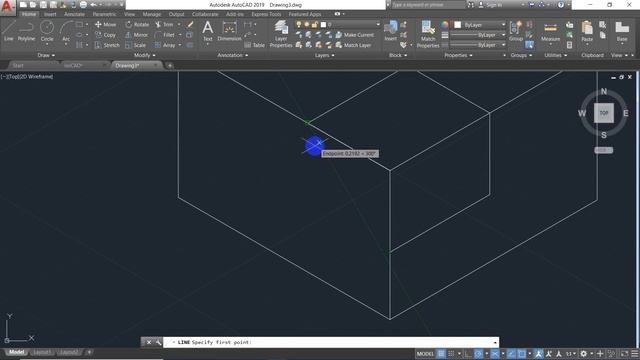
Task: Open the Annotate ribbon tab
Action: (x=74, y=14)
